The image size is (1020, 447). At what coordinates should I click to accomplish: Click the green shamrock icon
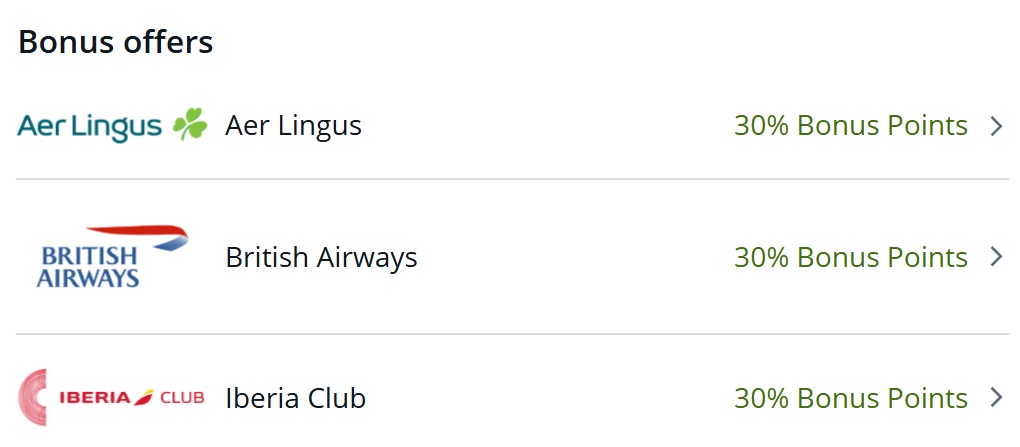pyautogui.click(x=189, y=125)
